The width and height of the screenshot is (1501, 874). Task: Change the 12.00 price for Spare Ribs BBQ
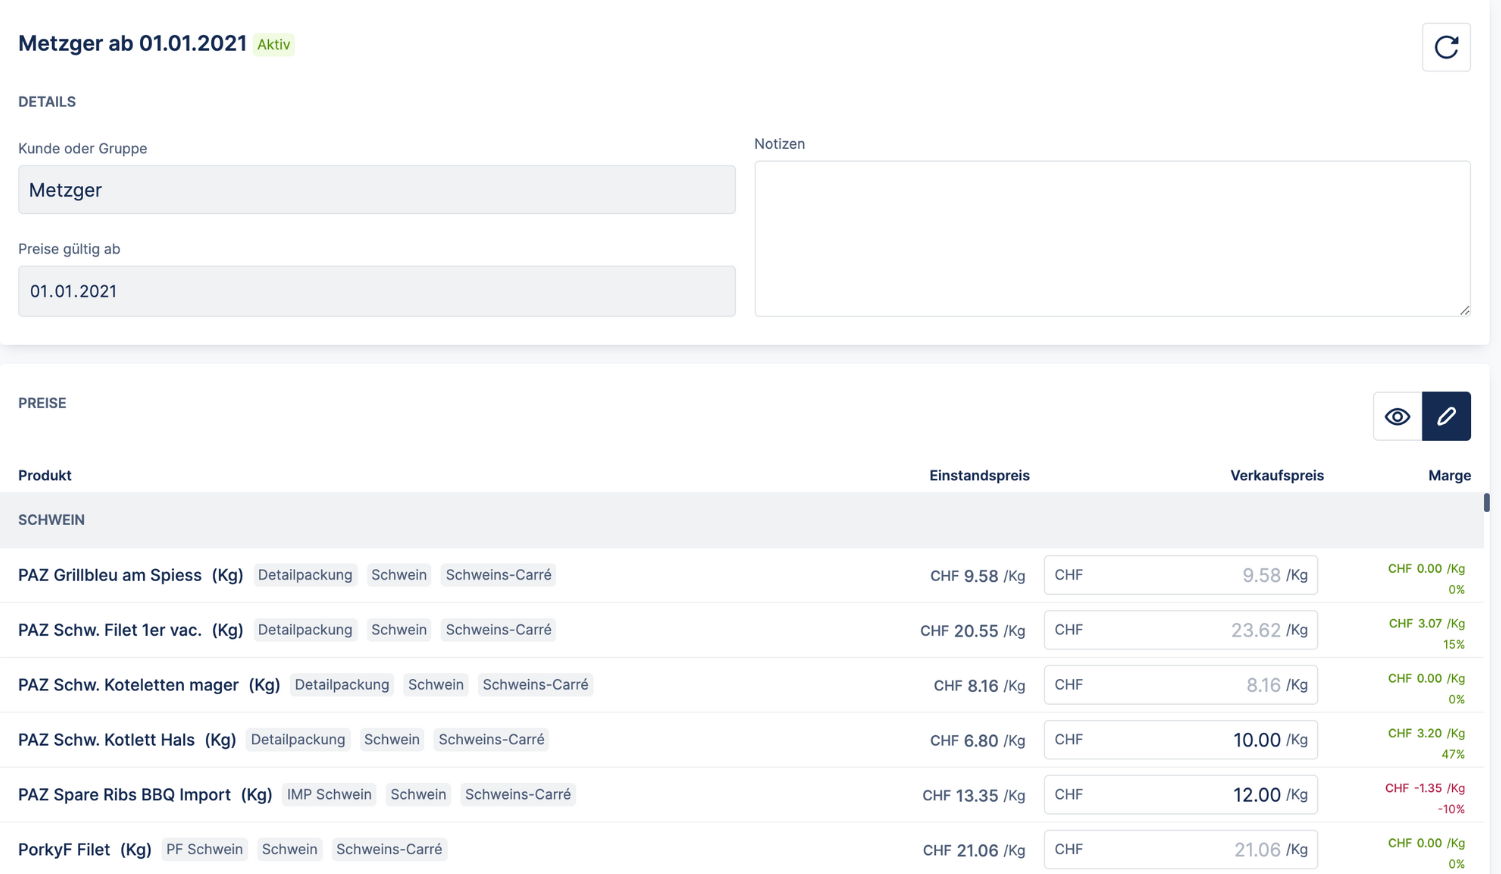[1180, 795]
